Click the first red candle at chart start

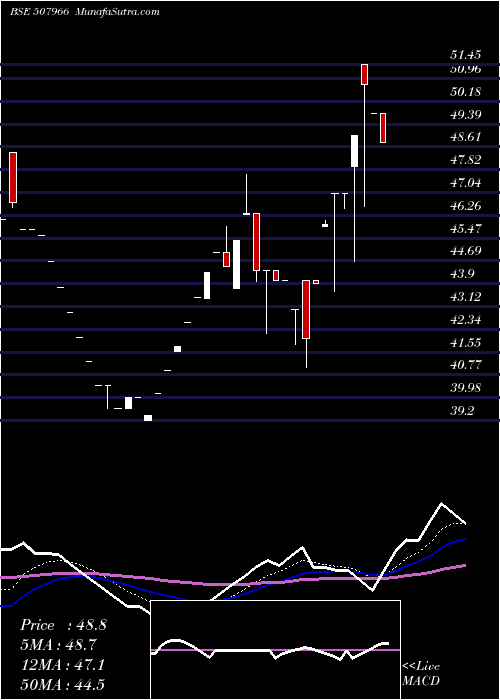pos(13,178)
